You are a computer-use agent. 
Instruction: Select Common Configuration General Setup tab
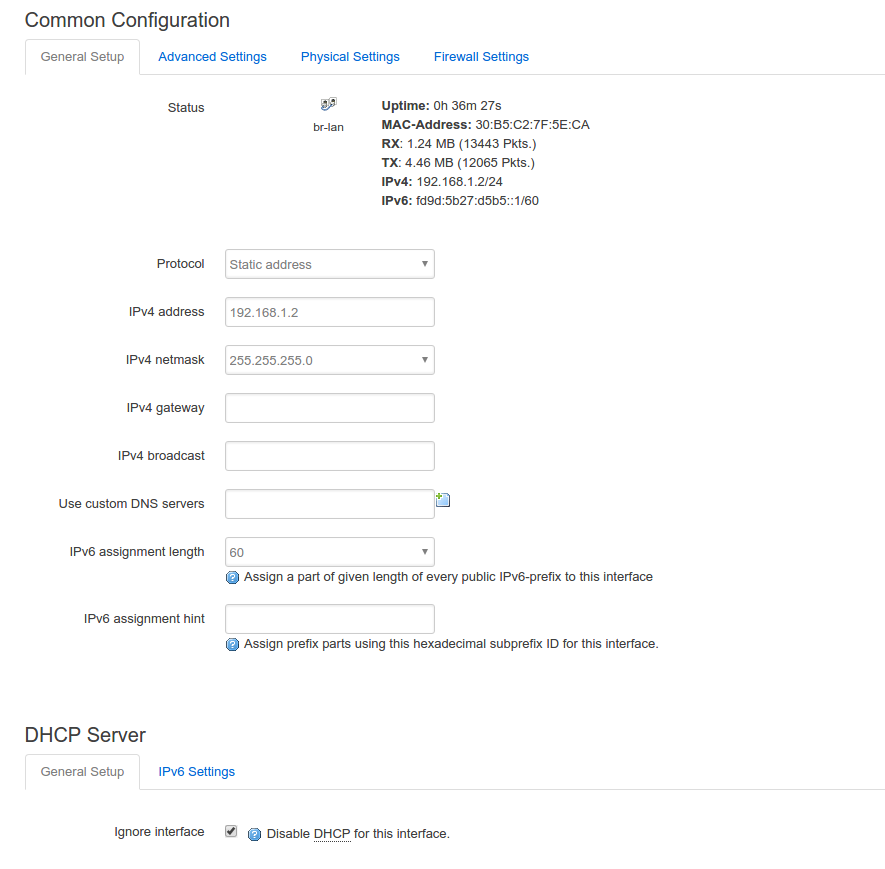(x=82, y=57)
